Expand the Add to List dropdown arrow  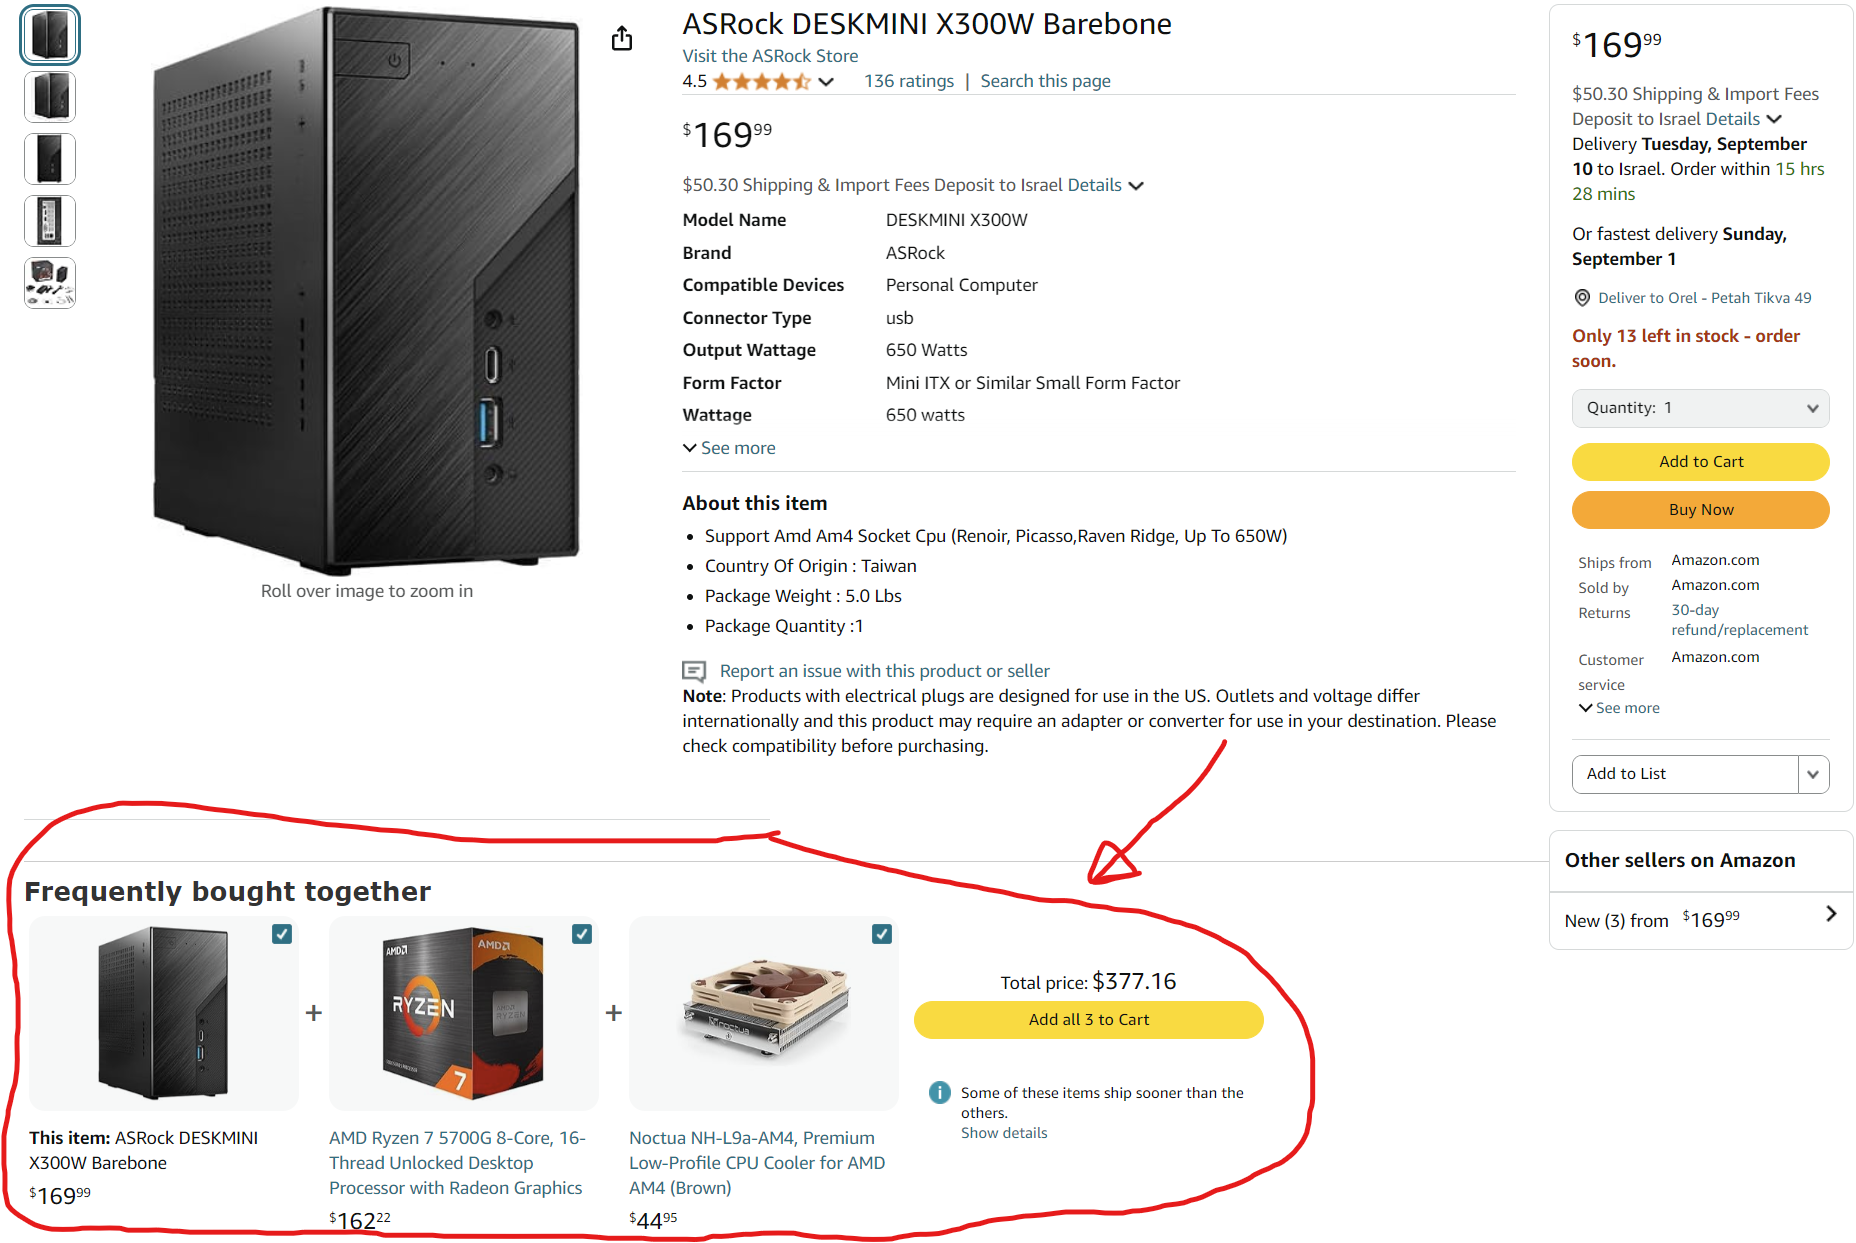(x=1813, y=774)
